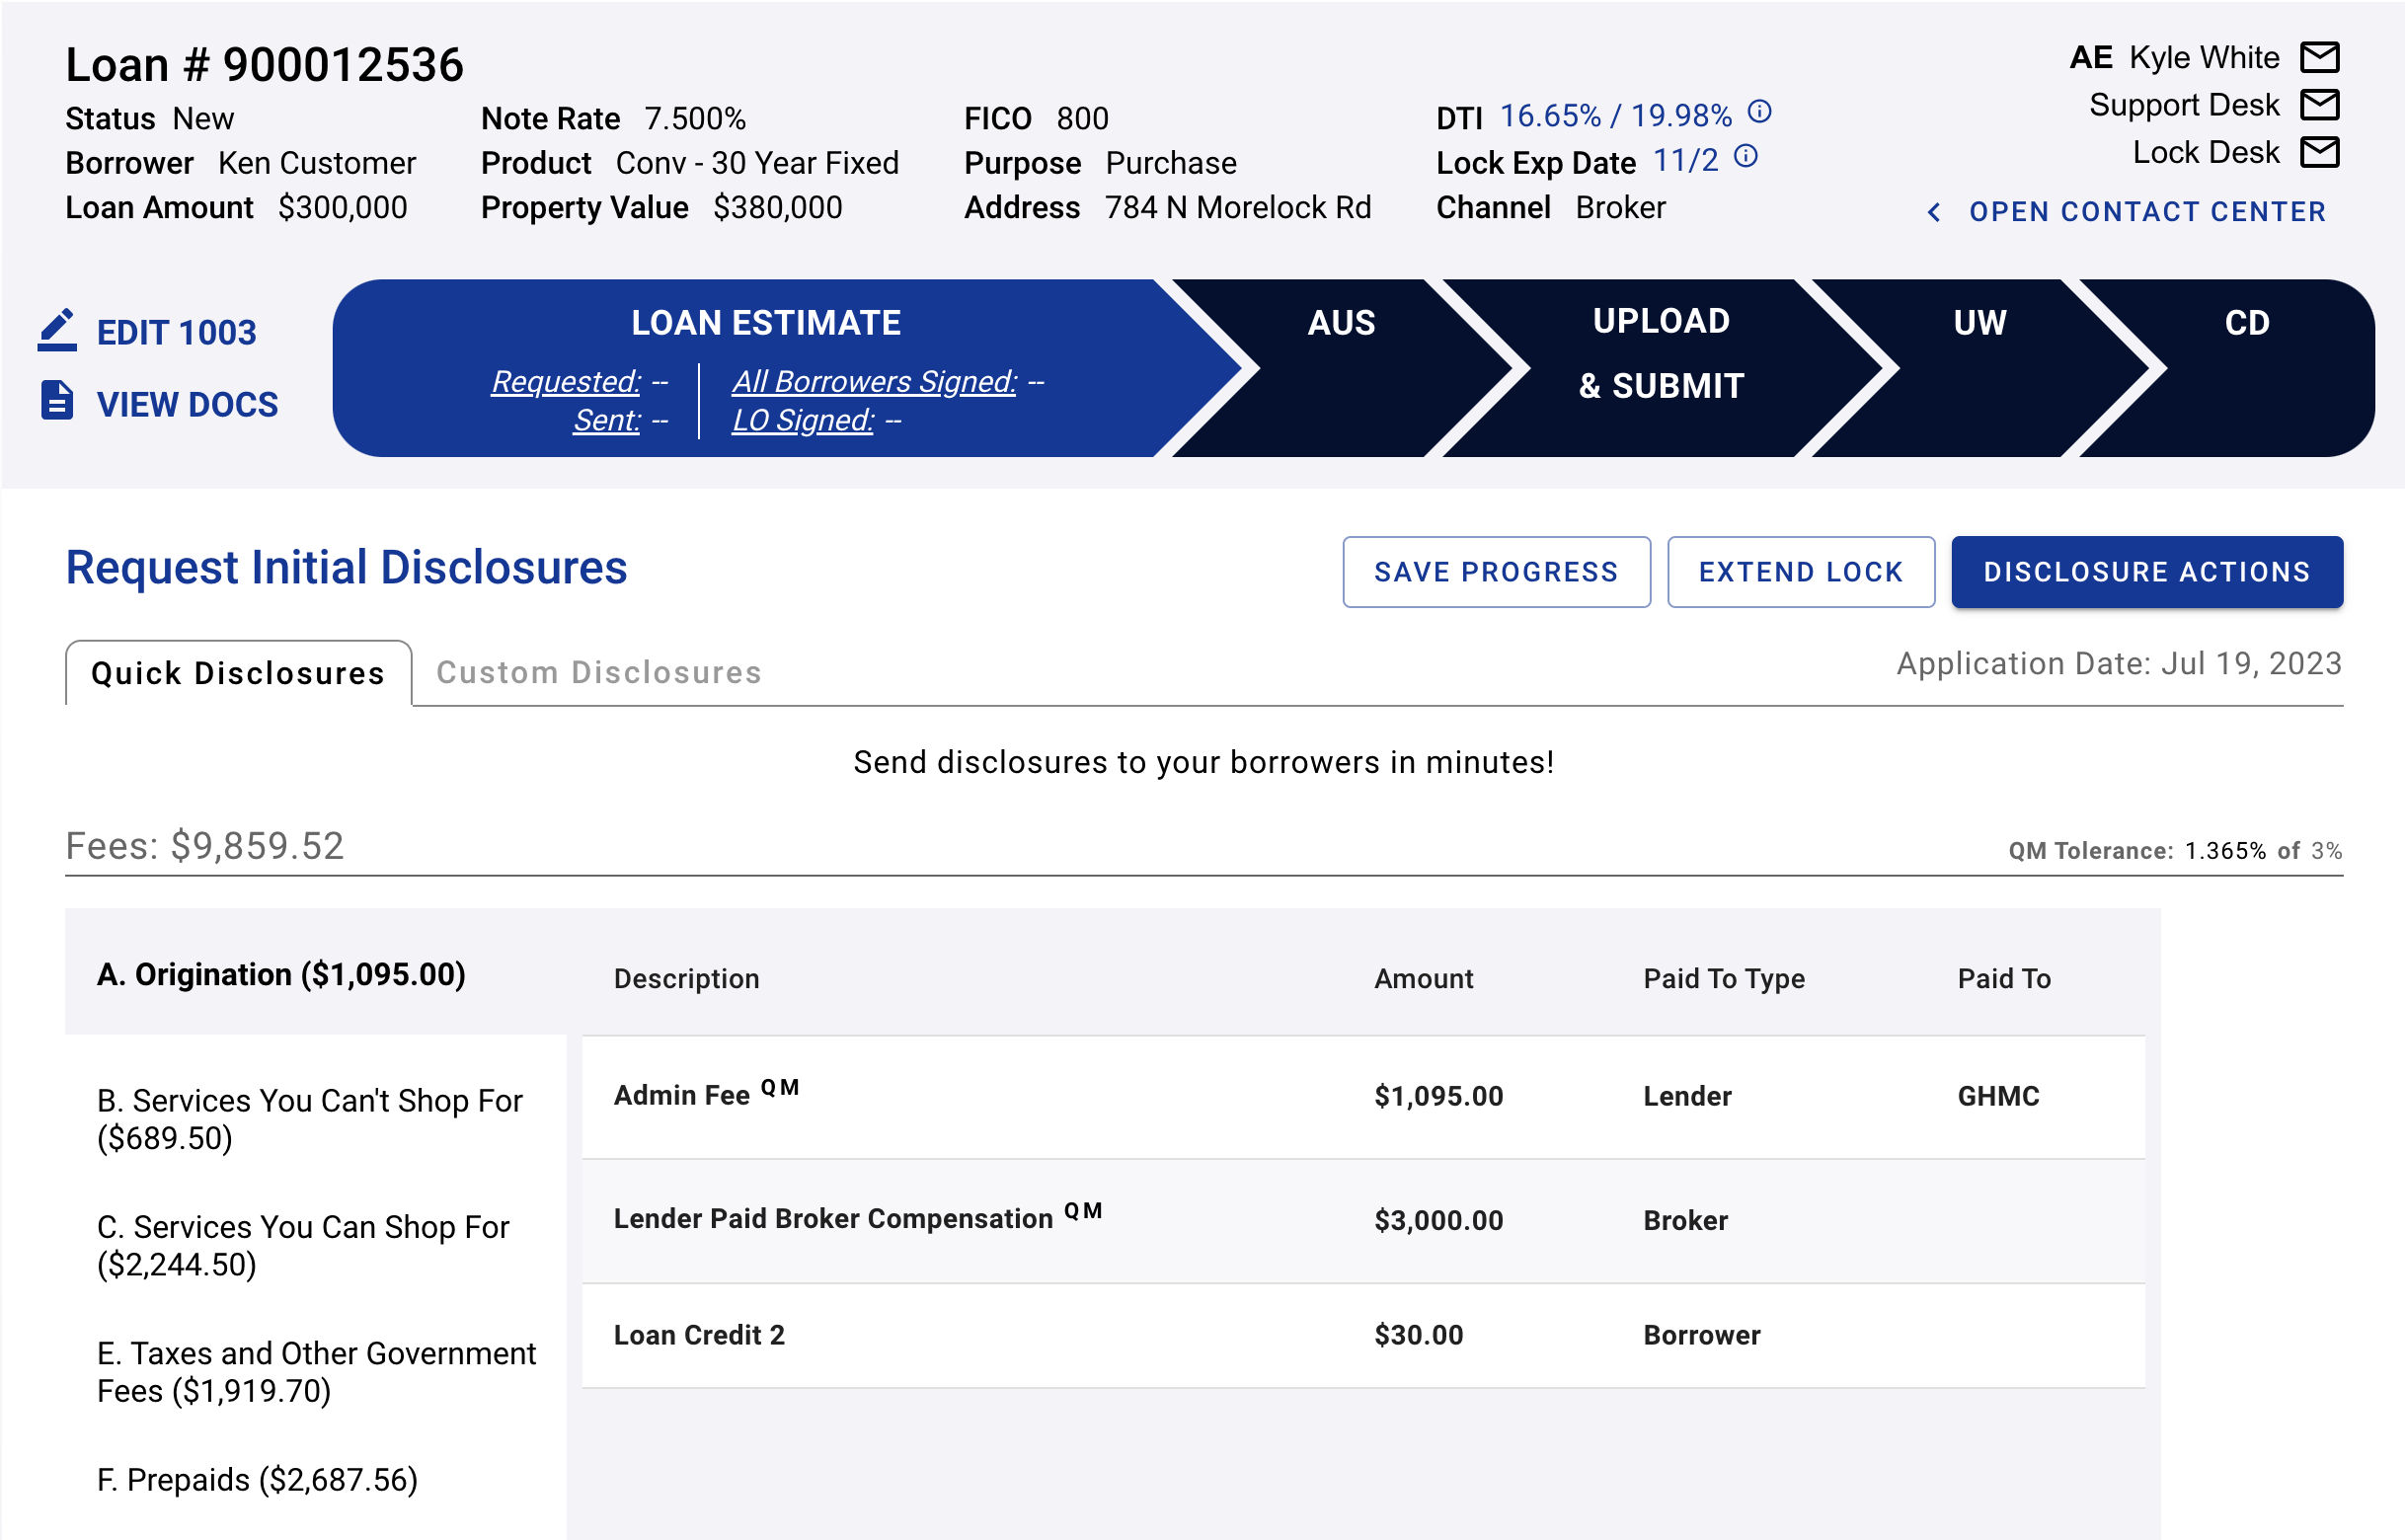Click the Loan Credit 2 description
The image size is (2405, 1540).
(698, 1335)
